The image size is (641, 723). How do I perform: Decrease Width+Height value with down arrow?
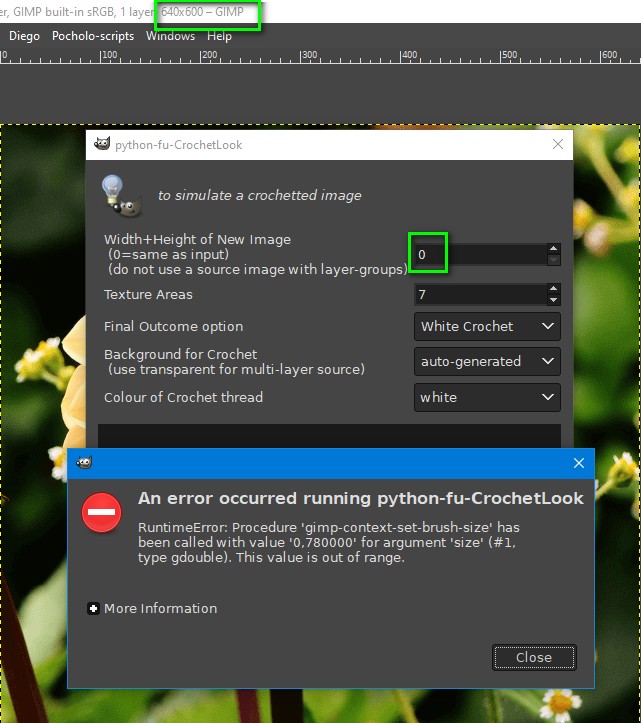click(x=553, y=260)
